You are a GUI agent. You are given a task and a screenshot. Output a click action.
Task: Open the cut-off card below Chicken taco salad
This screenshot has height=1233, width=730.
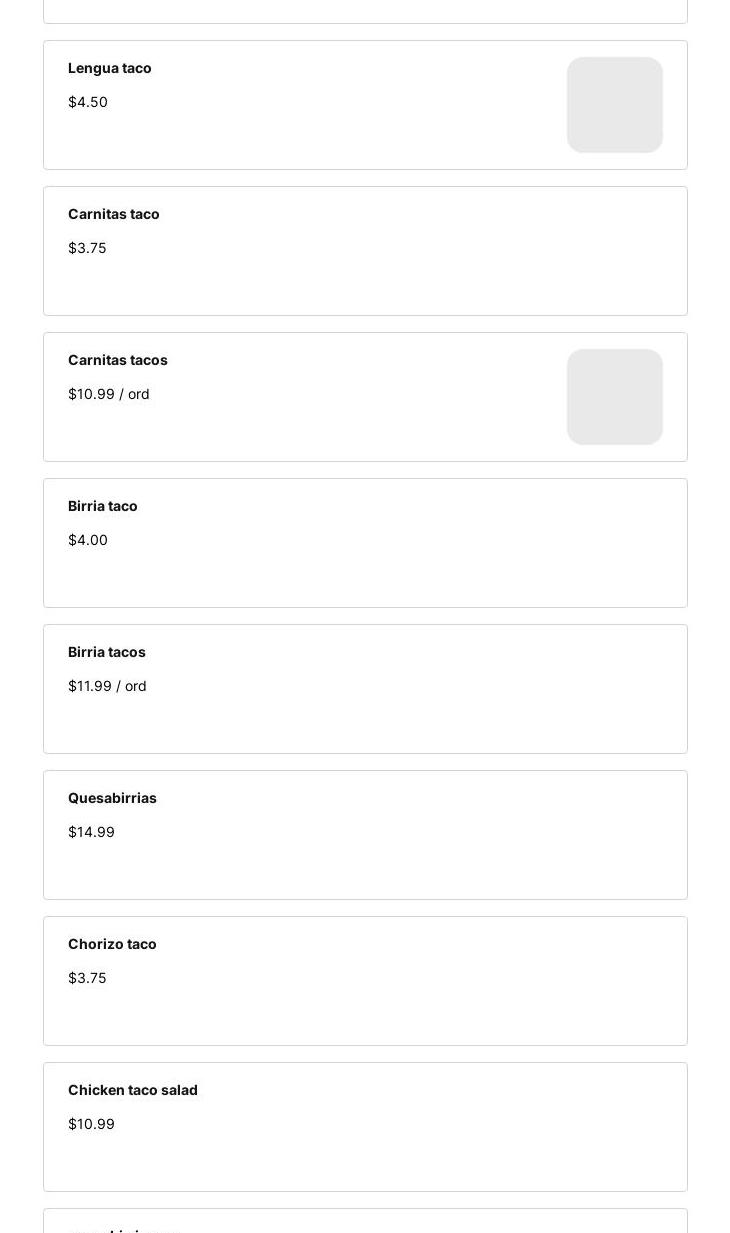[365, 1222]
